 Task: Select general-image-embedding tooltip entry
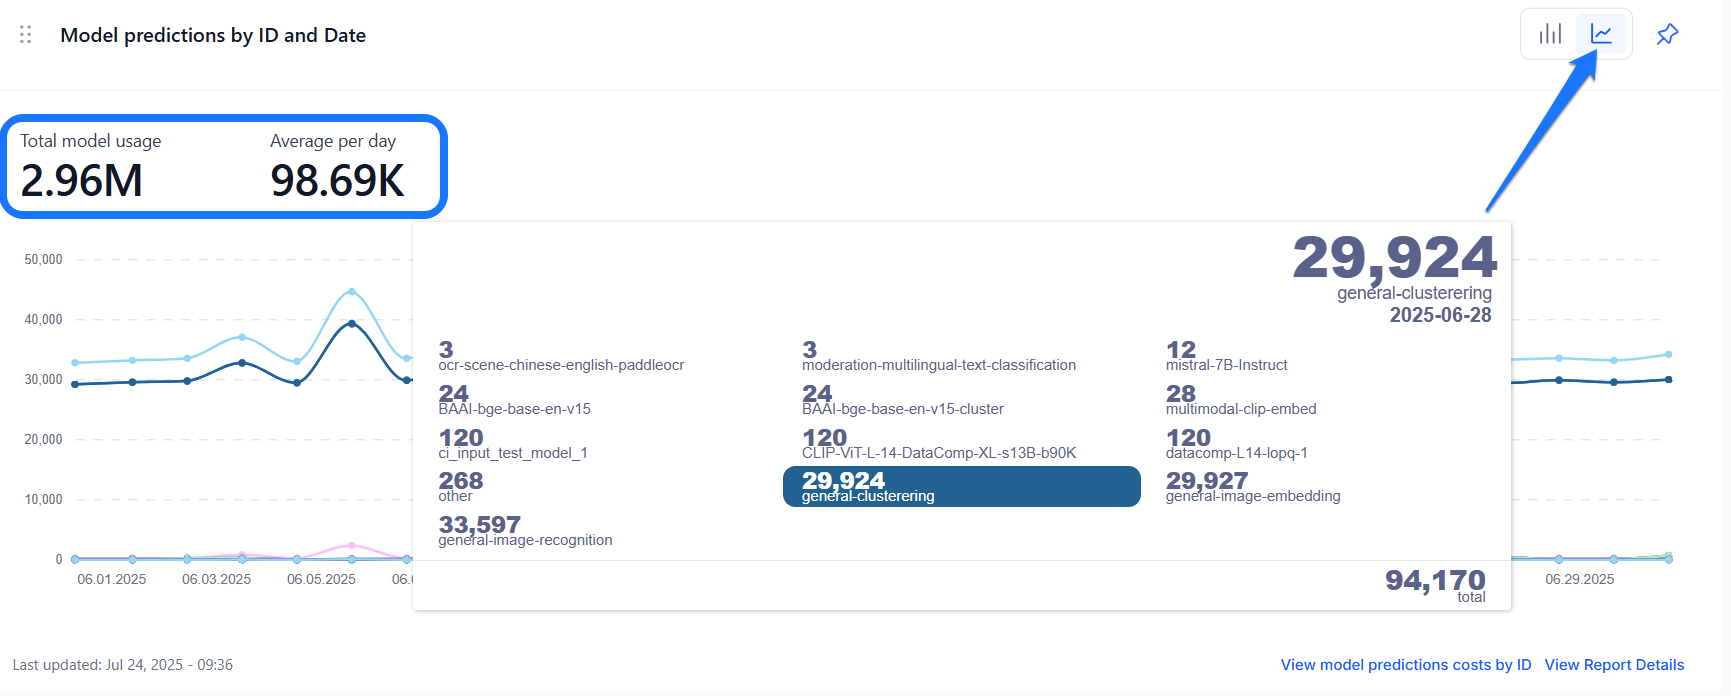pos(1253,487)
